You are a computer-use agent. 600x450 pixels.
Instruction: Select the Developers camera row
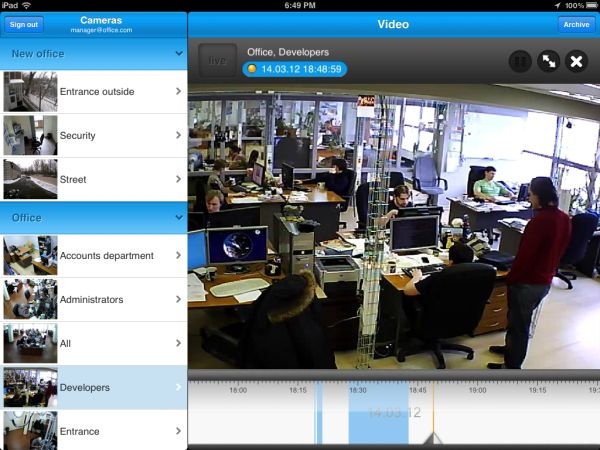93,387
